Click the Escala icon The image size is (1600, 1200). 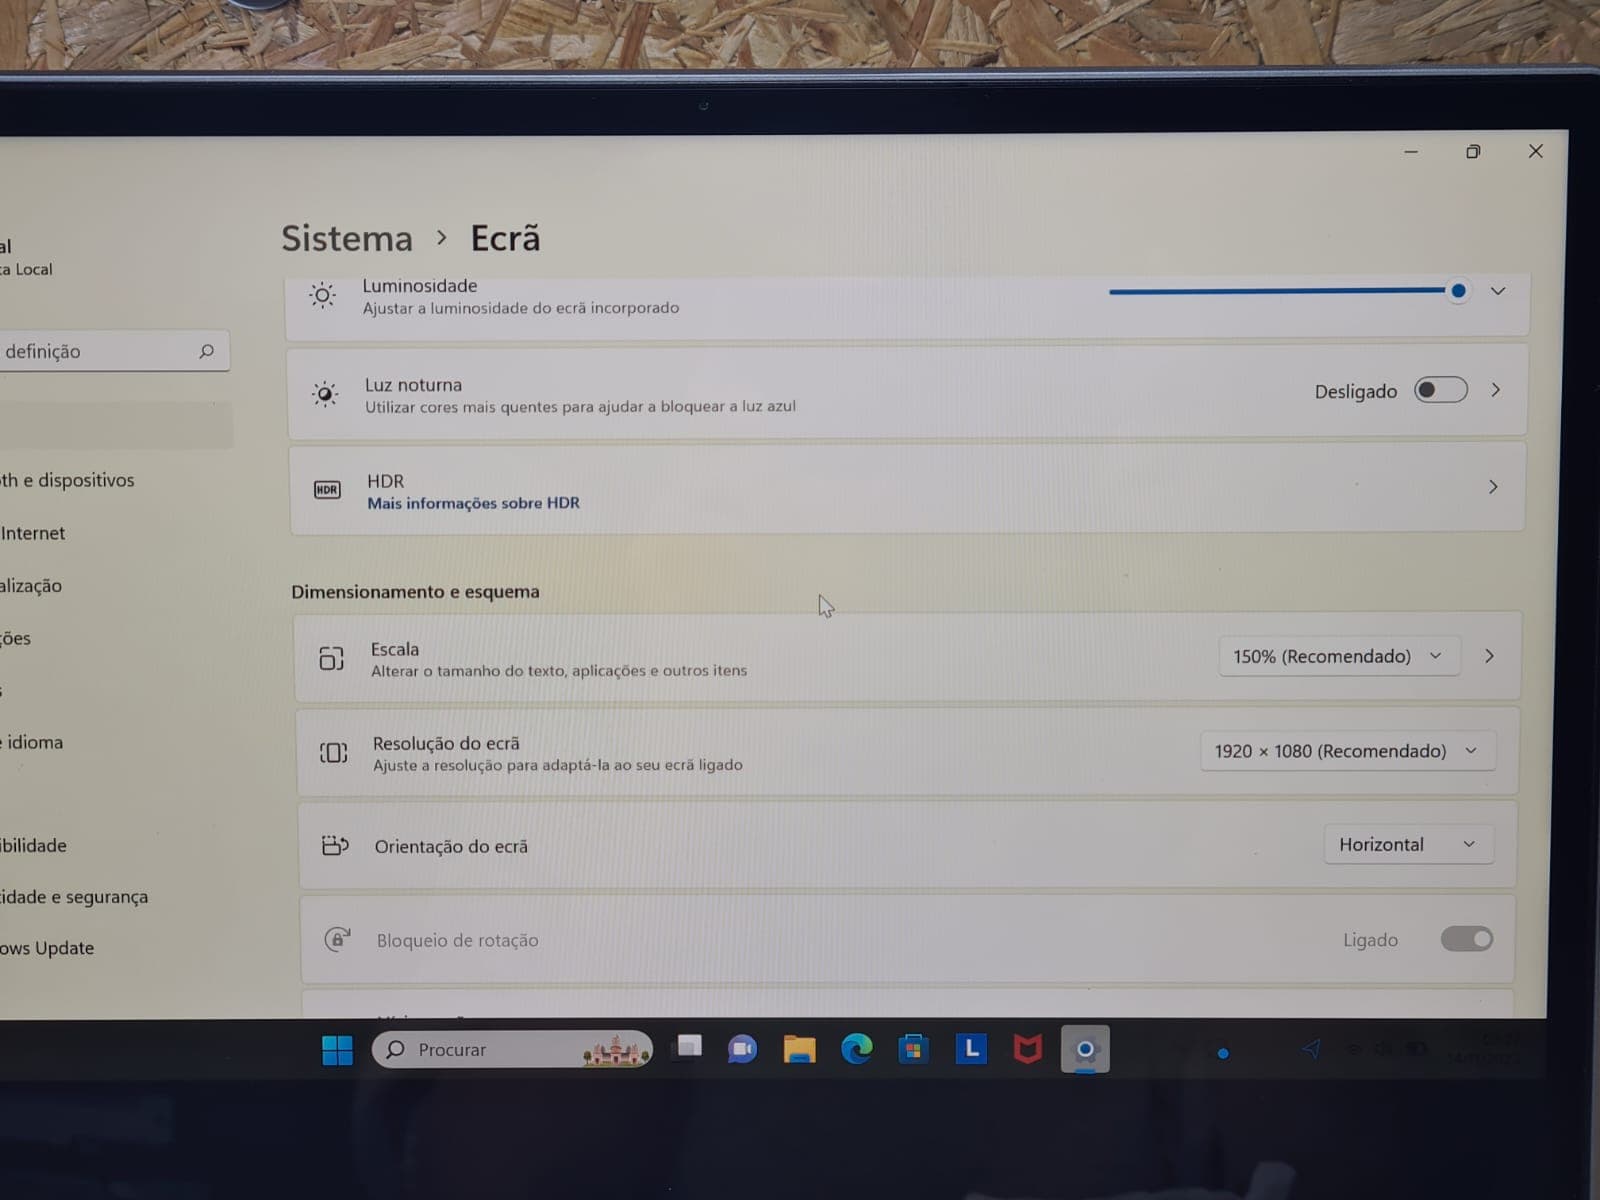pyautogui.click(x=331, y=658)
